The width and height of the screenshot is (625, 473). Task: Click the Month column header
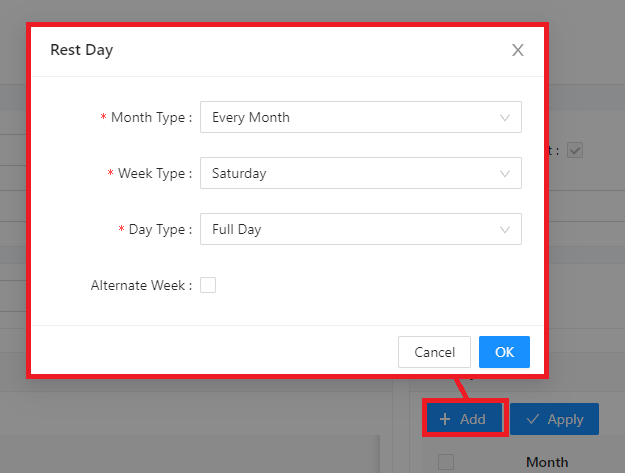pos(547,462)
